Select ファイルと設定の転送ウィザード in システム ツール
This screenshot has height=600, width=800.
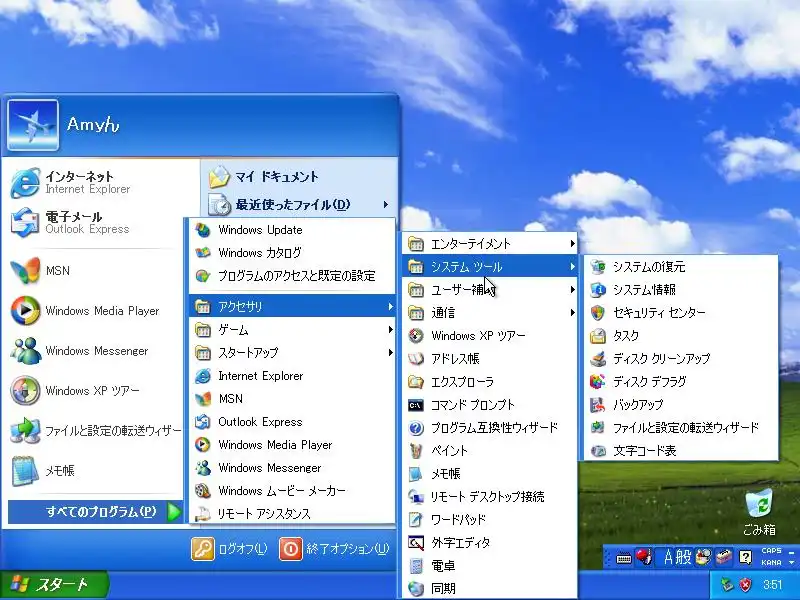(x=681, y=428)
